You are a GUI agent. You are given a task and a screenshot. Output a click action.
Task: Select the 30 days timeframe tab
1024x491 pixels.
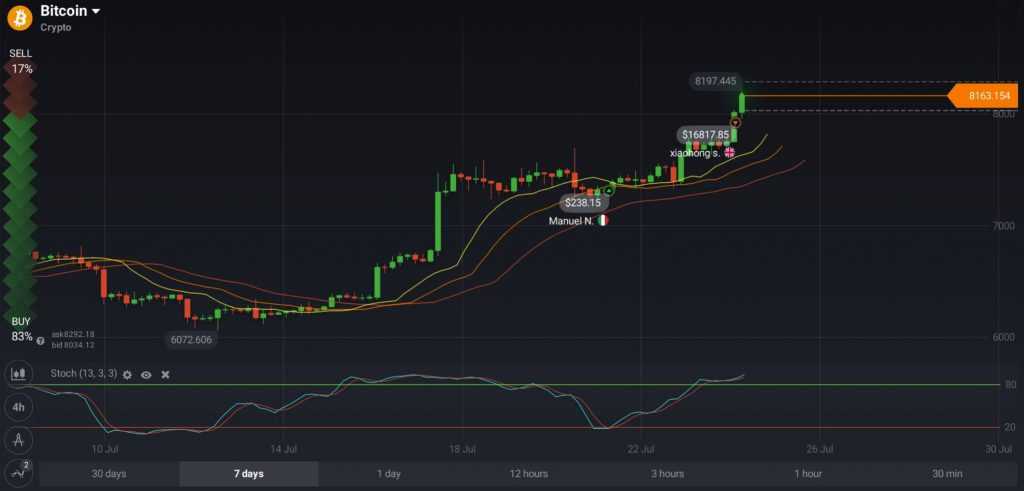pos(109,474)
